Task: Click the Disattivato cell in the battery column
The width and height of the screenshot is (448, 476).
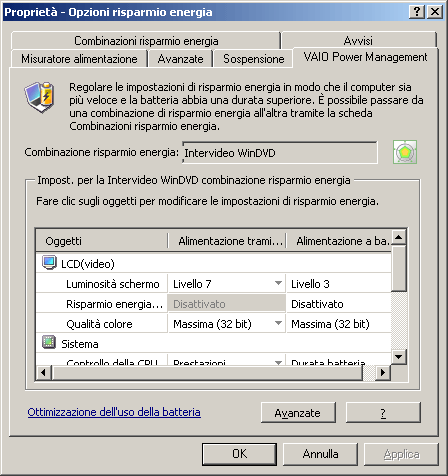Action: pyautogui.click(x=338, y=304)
